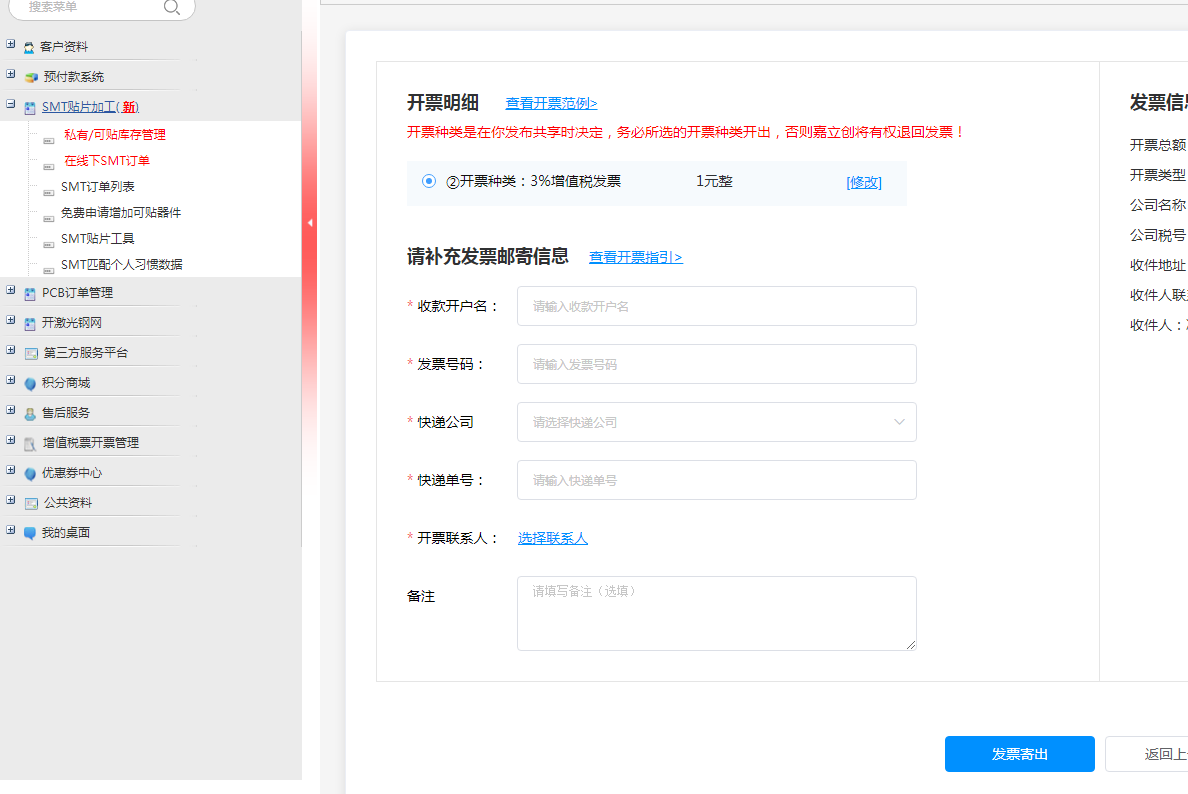Image resolution: width=1188 pixels, height=794 pixels.
Task: Open the 查看开票范例 link
Action: pos(551,103)
